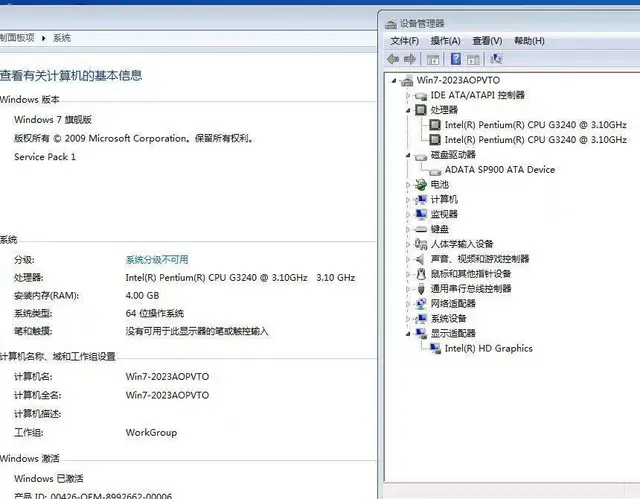This screenshot has width=640, height=499.
Task: Click the 系统设备 icon
Action: coord(421,319)
